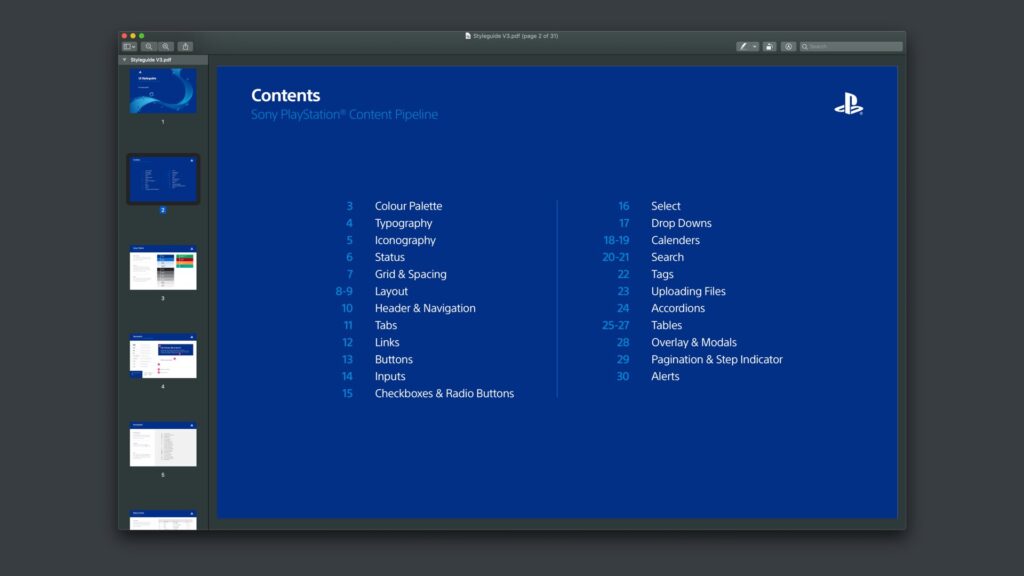Open page 4 thumbnail in sidebar
Image resolution: width=1024 pixels, height=576 pixels.
pos(163,356)
